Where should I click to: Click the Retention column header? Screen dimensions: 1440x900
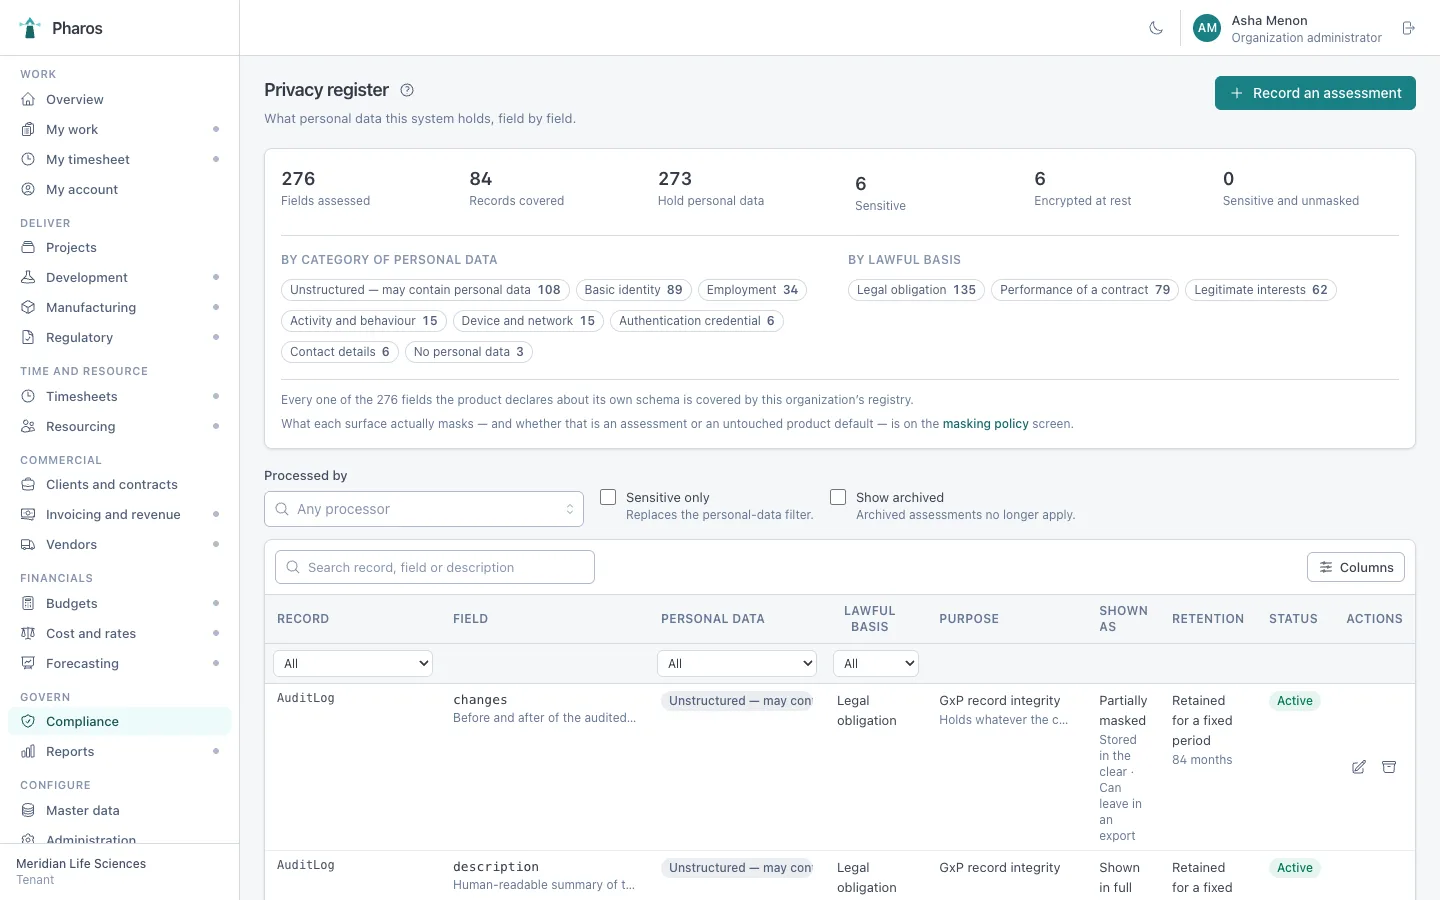click(x=1208, y=619)
